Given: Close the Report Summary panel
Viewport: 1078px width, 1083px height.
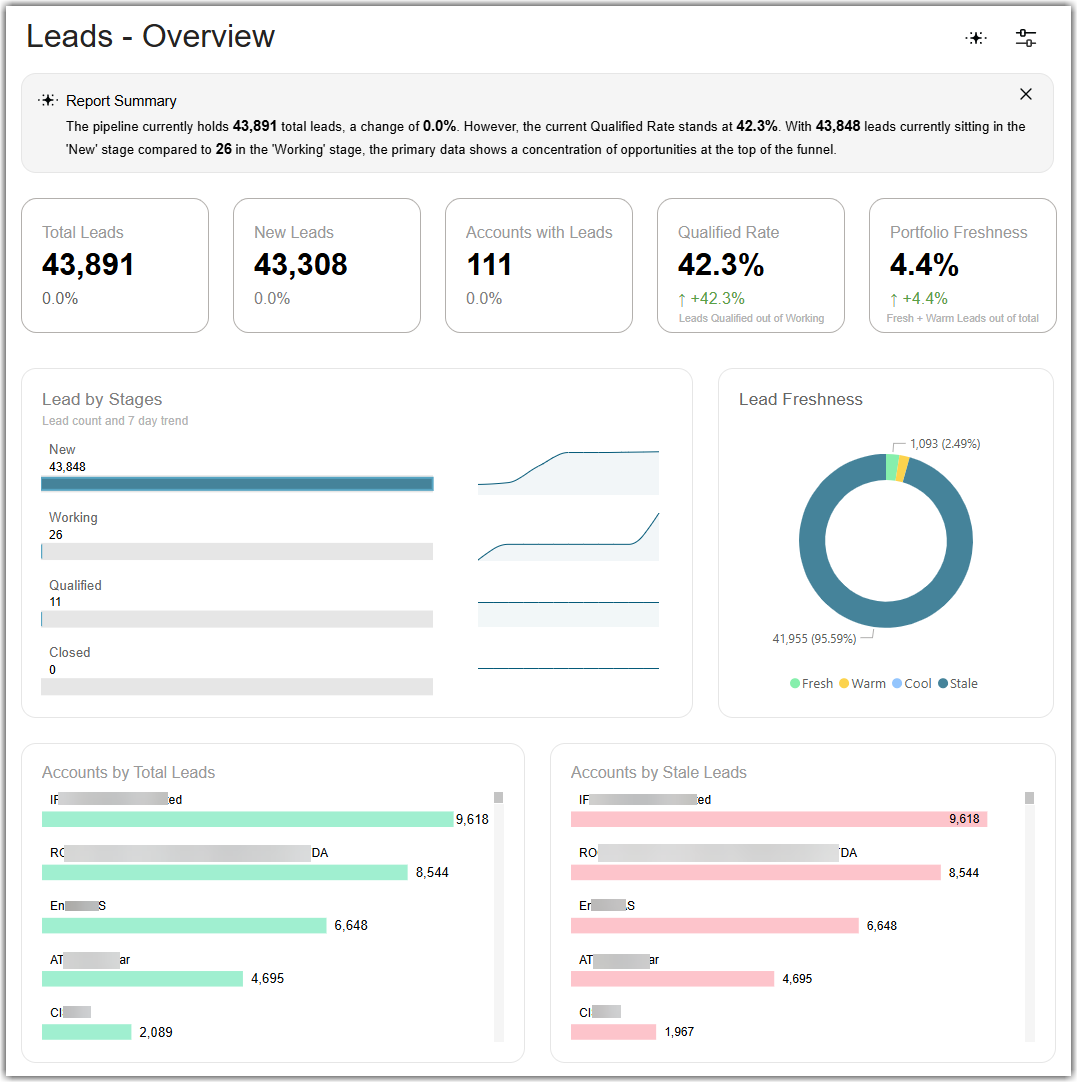Looking at the screenshot, I should click(x=1026, y=94).
